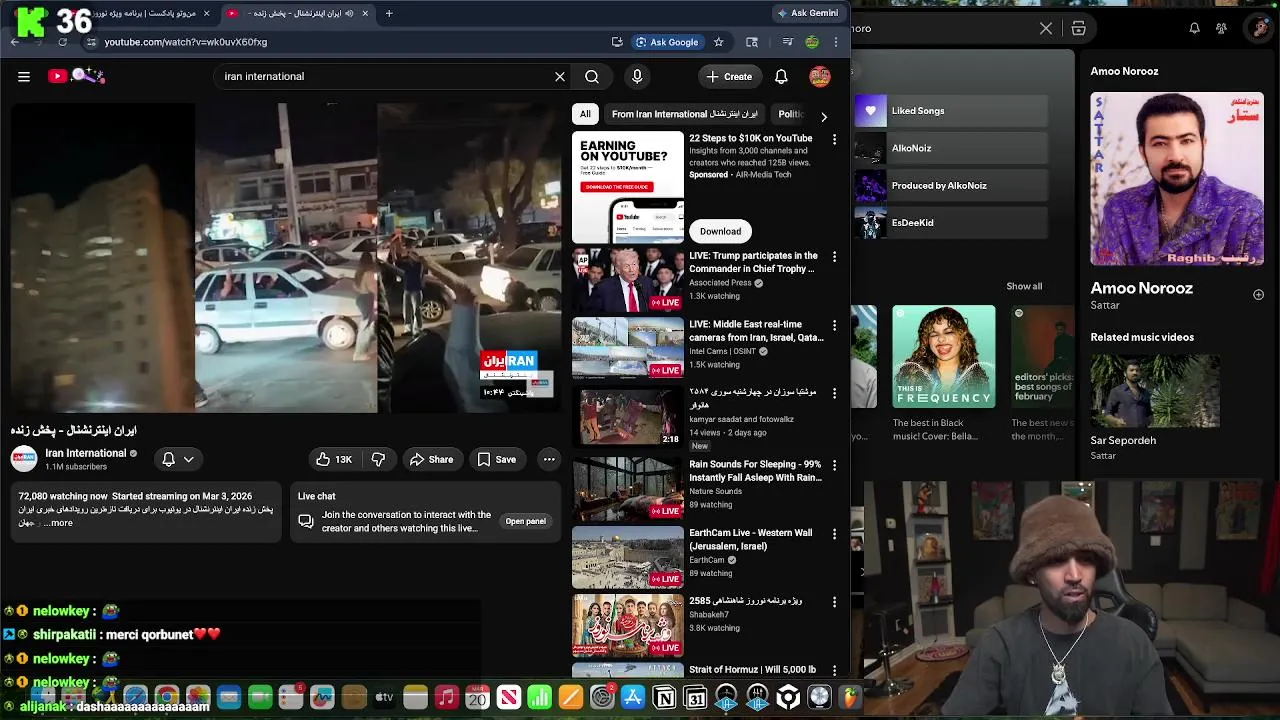Open the Chrome three-dot menu
This screenshot has height=720, width=1280.
click(x=836, y=42)
